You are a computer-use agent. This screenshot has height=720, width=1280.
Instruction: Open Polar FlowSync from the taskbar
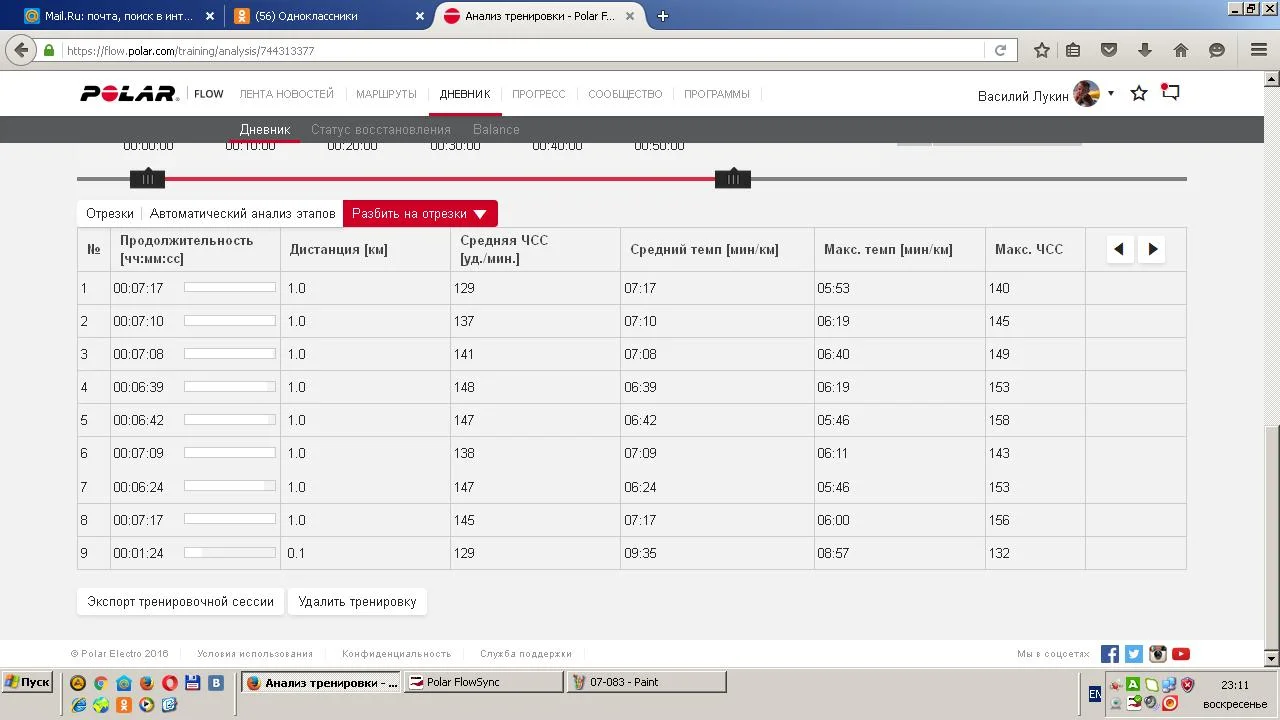pos(483,682)
